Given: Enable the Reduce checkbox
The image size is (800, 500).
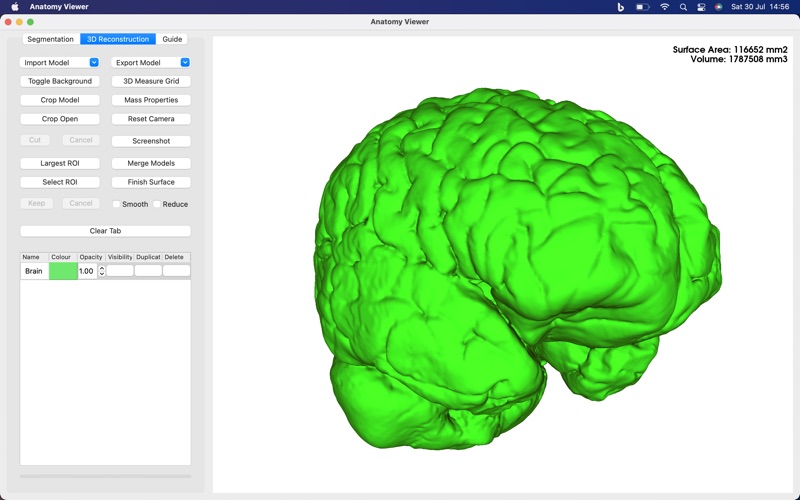Looking at the screenshot, I should coord(157,204).
